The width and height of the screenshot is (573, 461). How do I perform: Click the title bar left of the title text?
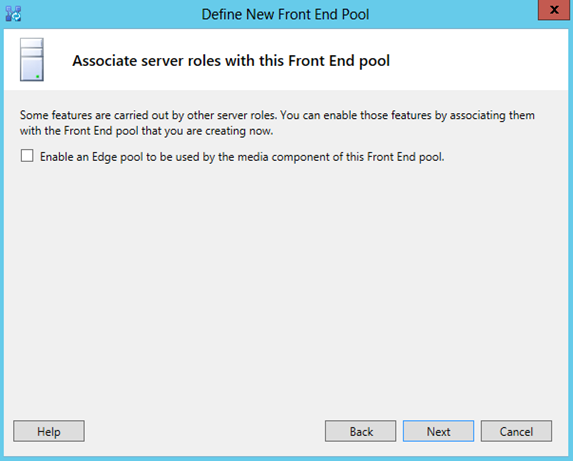pos(110,14)
